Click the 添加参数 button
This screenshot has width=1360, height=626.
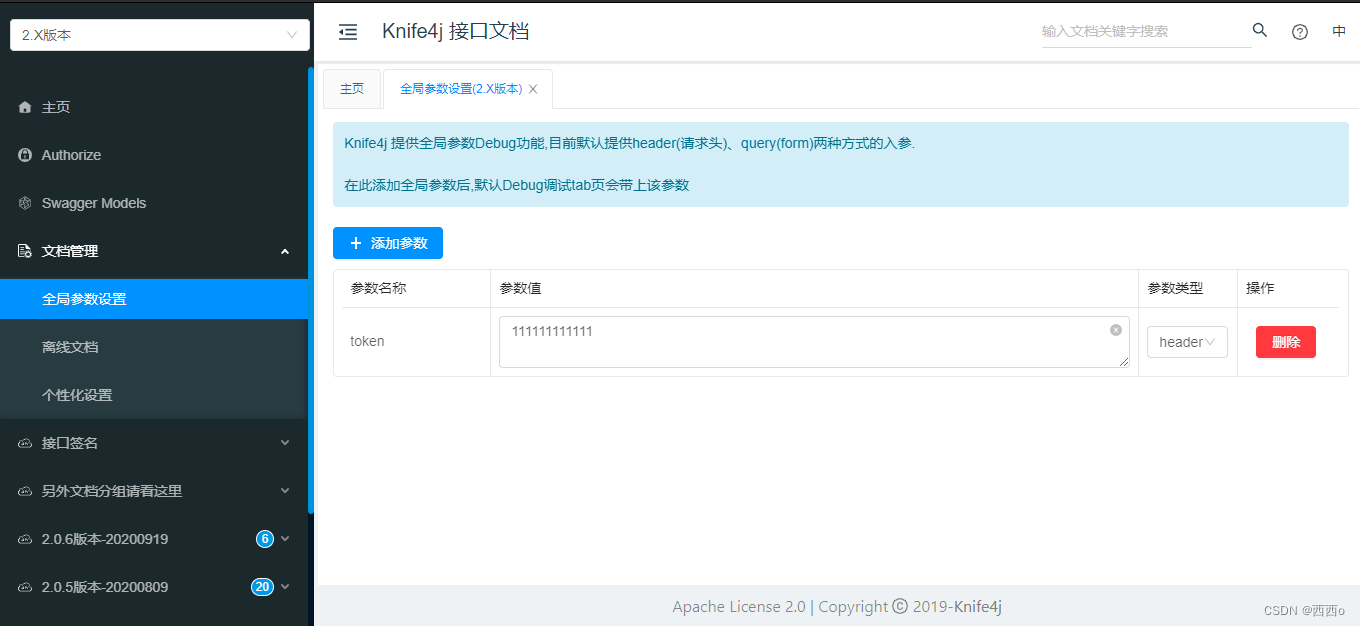[x=387, y=242]
